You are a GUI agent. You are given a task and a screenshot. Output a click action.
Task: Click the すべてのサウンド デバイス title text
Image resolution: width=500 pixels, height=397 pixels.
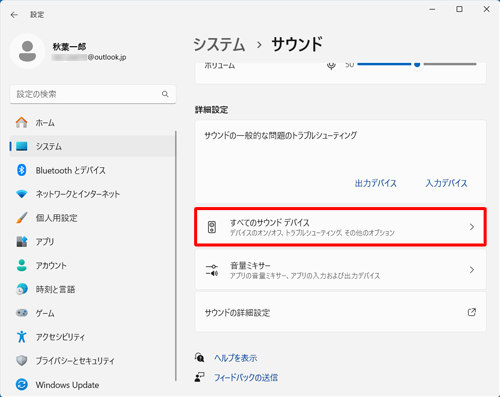(270, 222)
